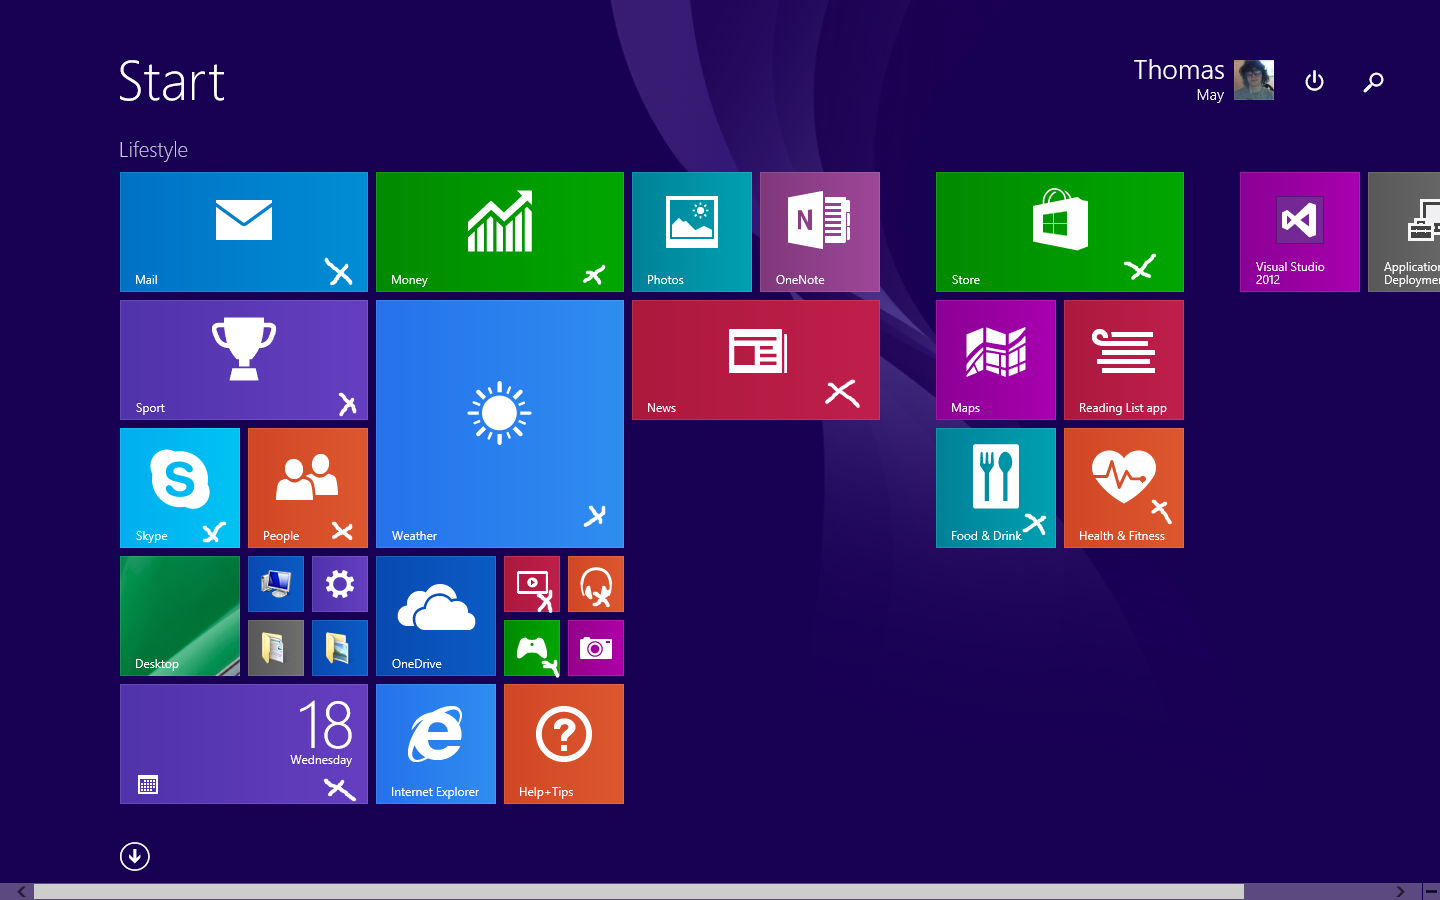Click the zoom-out minus button
Viewport: 1440px width, 900px height.
coord(1431,892)
